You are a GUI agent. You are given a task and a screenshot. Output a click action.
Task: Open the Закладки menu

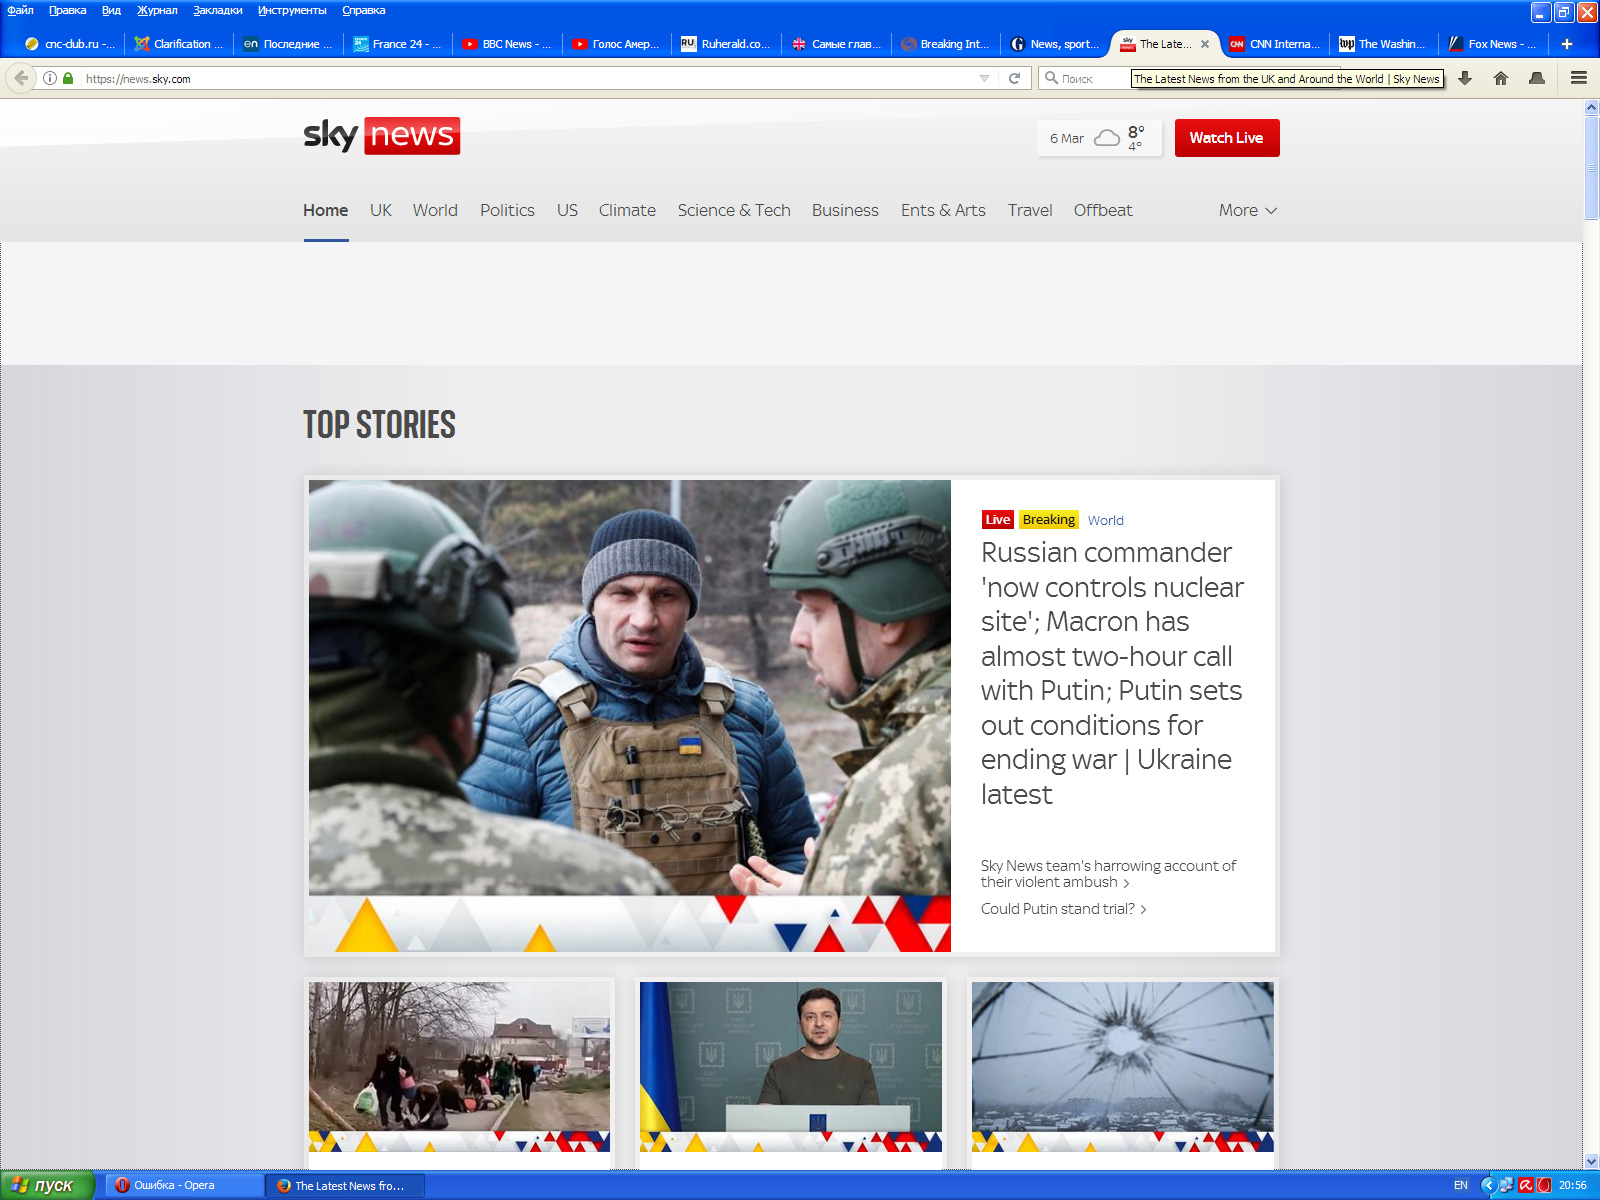[218, 10]
